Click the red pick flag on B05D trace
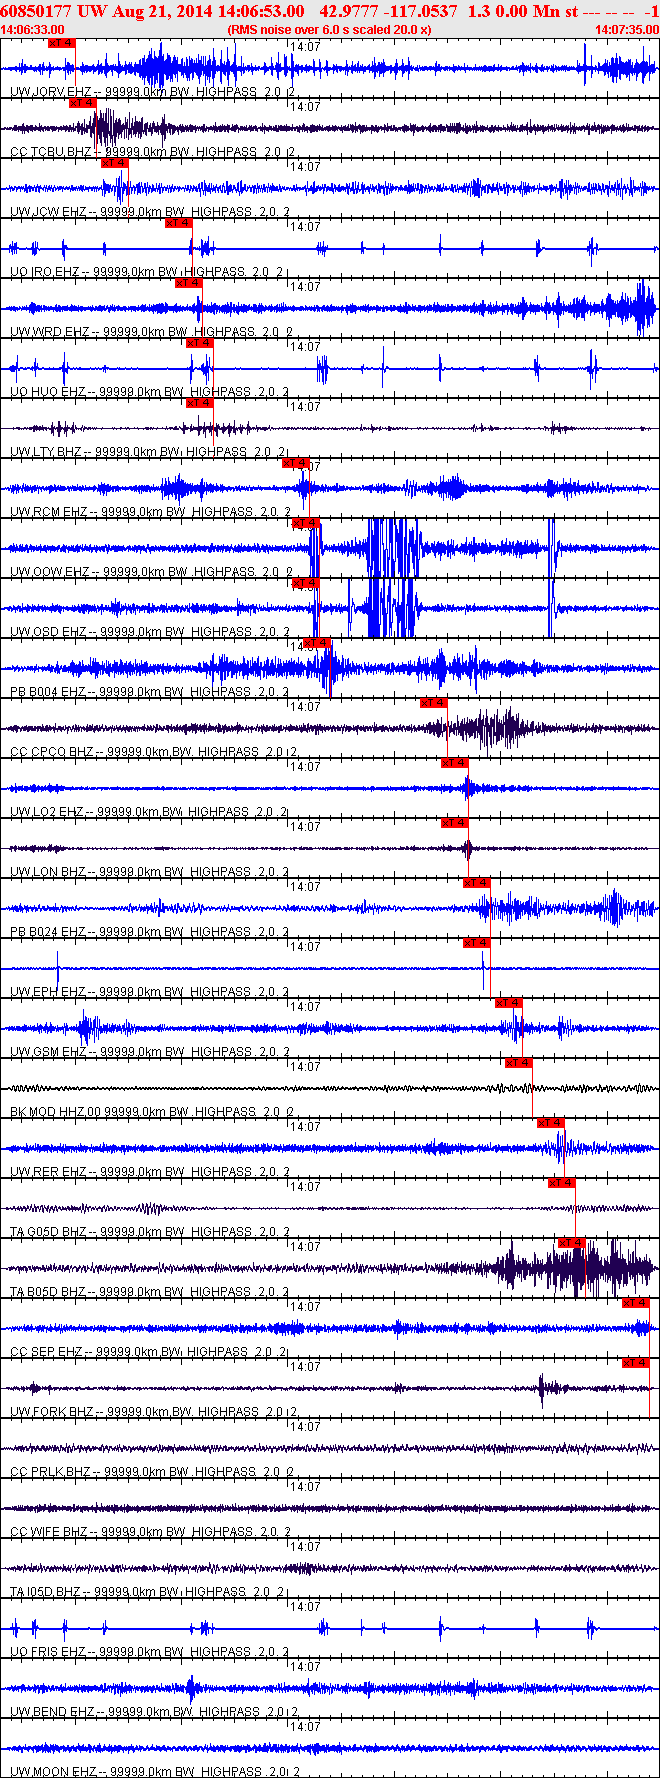660x1778 pixels. (572, 1243)
